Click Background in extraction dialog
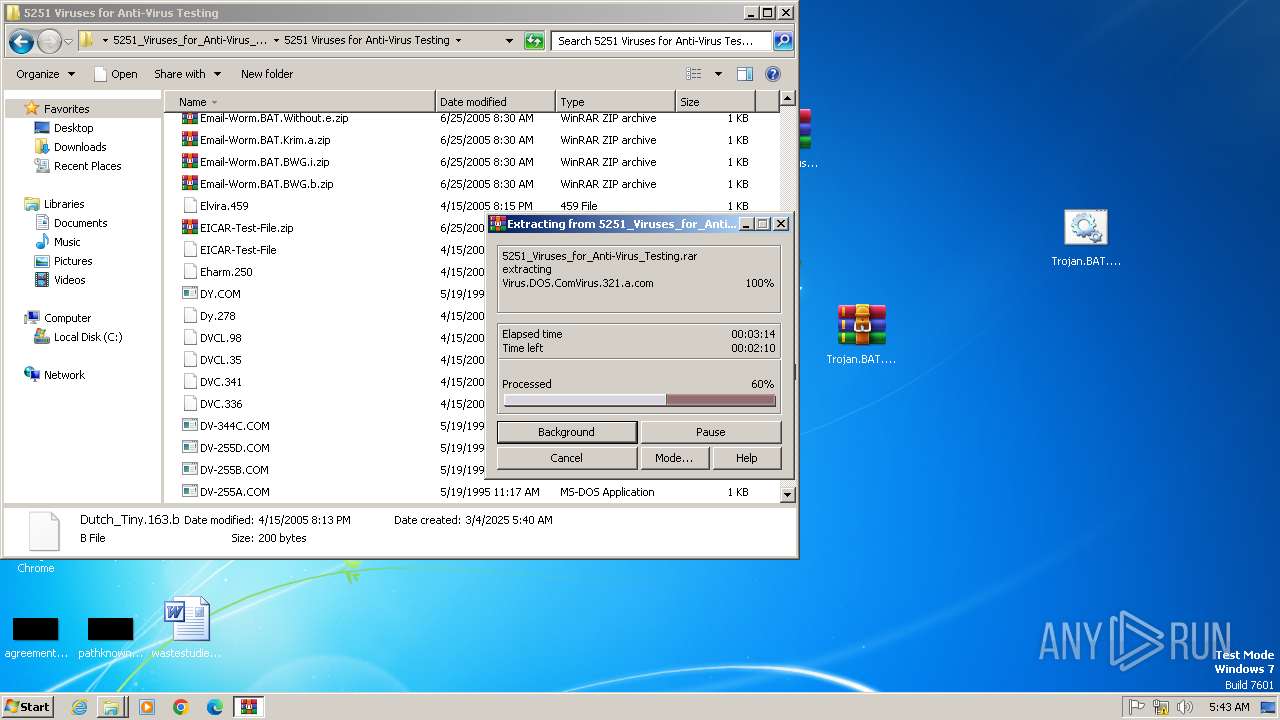This screenshot has width=1280, height=720. point(566,432)
